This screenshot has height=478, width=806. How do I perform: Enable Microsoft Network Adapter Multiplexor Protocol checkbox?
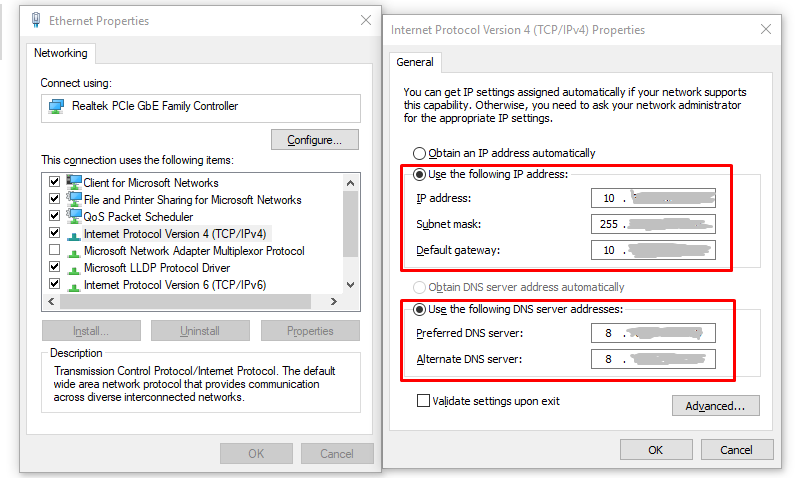pyautogui.click(x=54, y=251)
